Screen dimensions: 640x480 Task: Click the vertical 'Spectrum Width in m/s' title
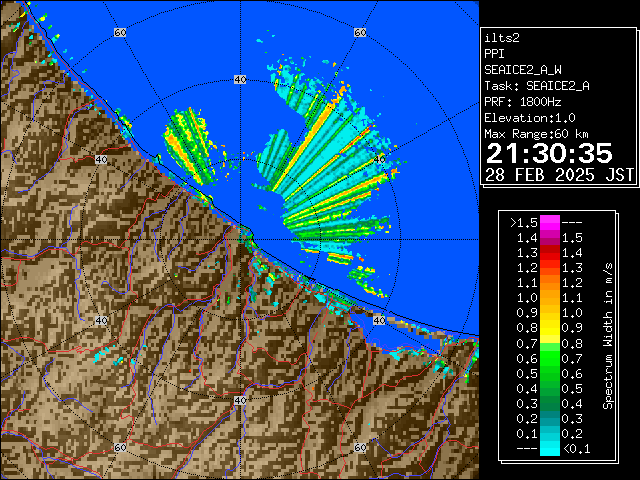608,336
